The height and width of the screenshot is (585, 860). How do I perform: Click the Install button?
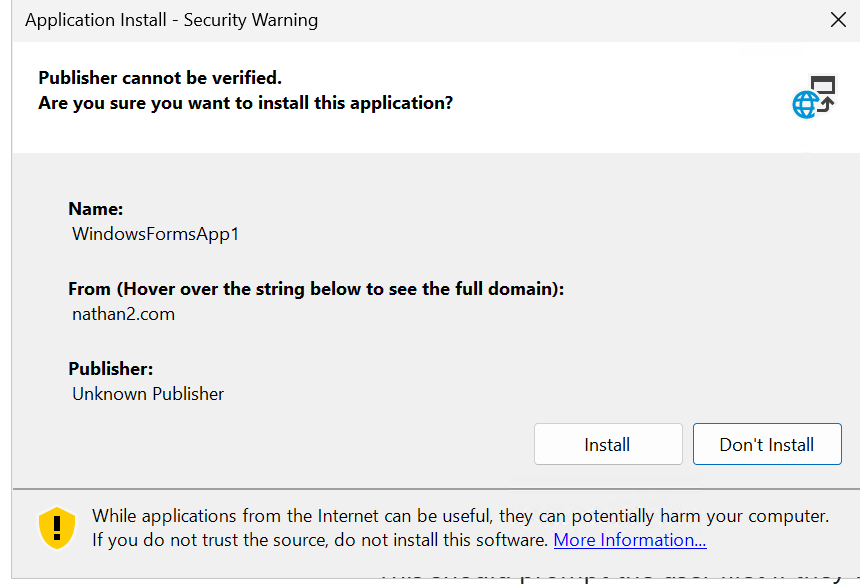tap(608, 445)
